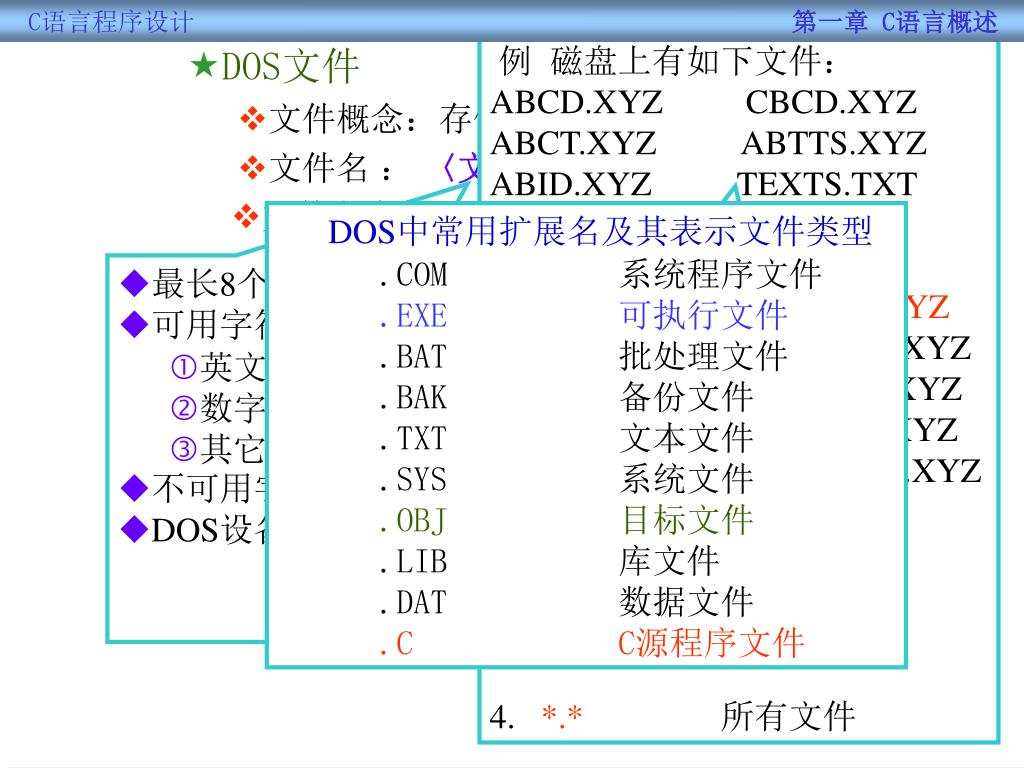Screen dimensions: 1024x768
Task: Click the '批处理文件' description
Action: (703, 357)
